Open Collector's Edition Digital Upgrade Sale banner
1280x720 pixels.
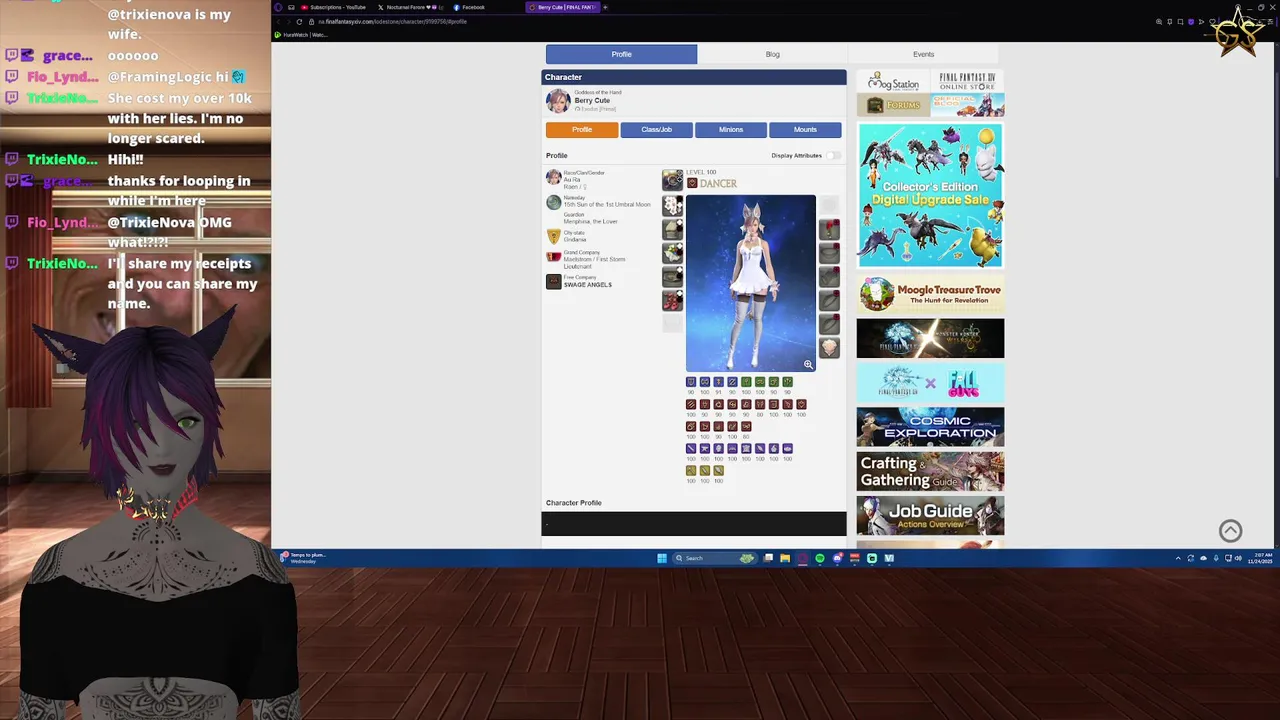coord(930,195)
